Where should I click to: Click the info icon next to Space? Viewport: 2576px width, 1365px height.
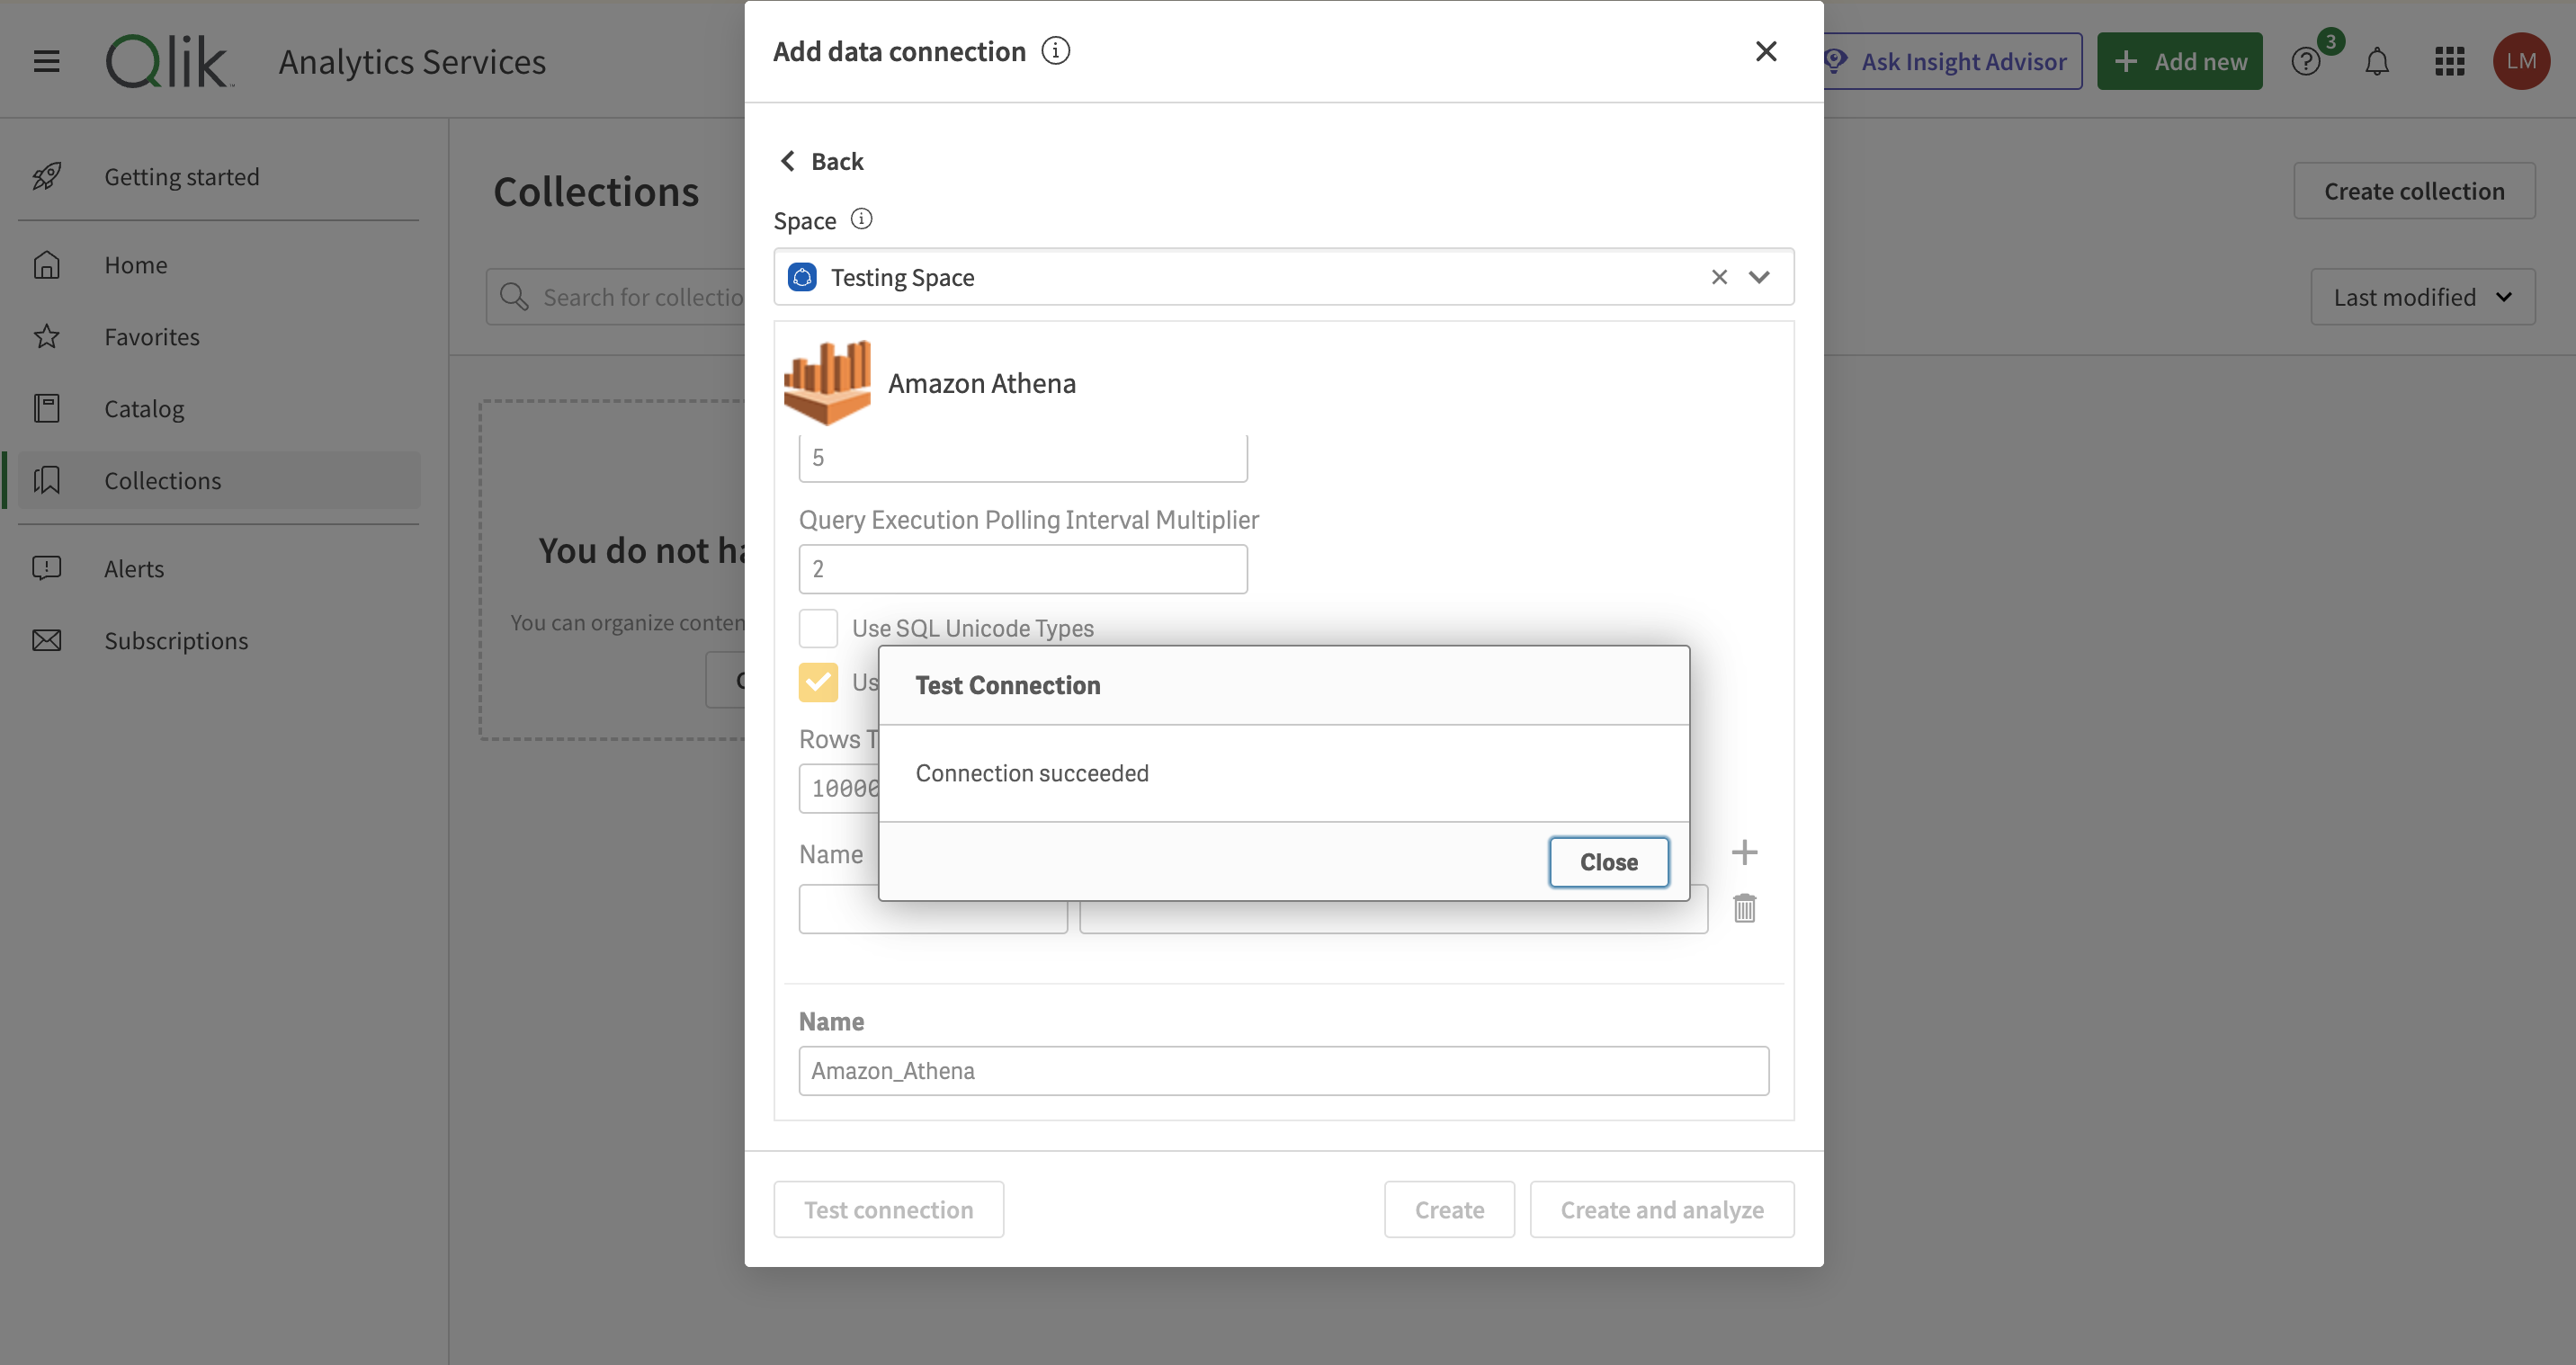[x=861, y=219]
